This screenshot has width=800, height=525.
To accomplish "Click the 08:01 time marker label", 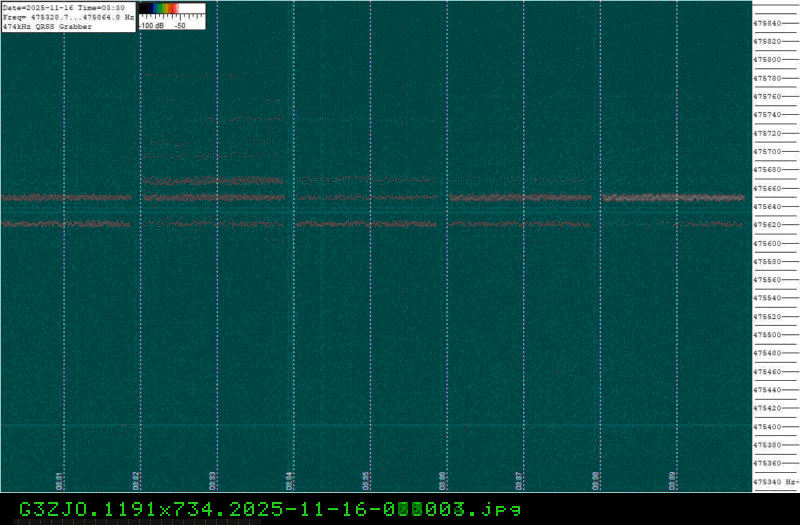I will tap(59, 480).
